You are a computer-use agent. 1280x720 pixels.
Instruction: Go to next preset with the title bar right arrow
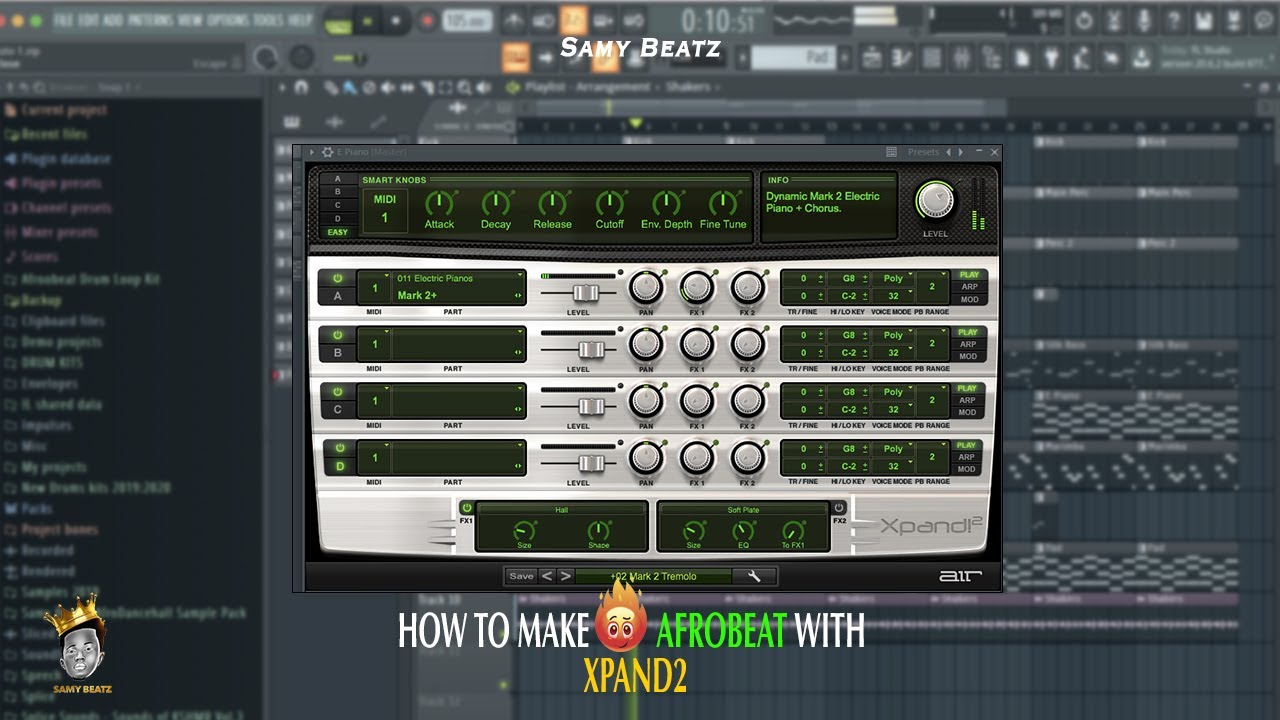(962, 152)
